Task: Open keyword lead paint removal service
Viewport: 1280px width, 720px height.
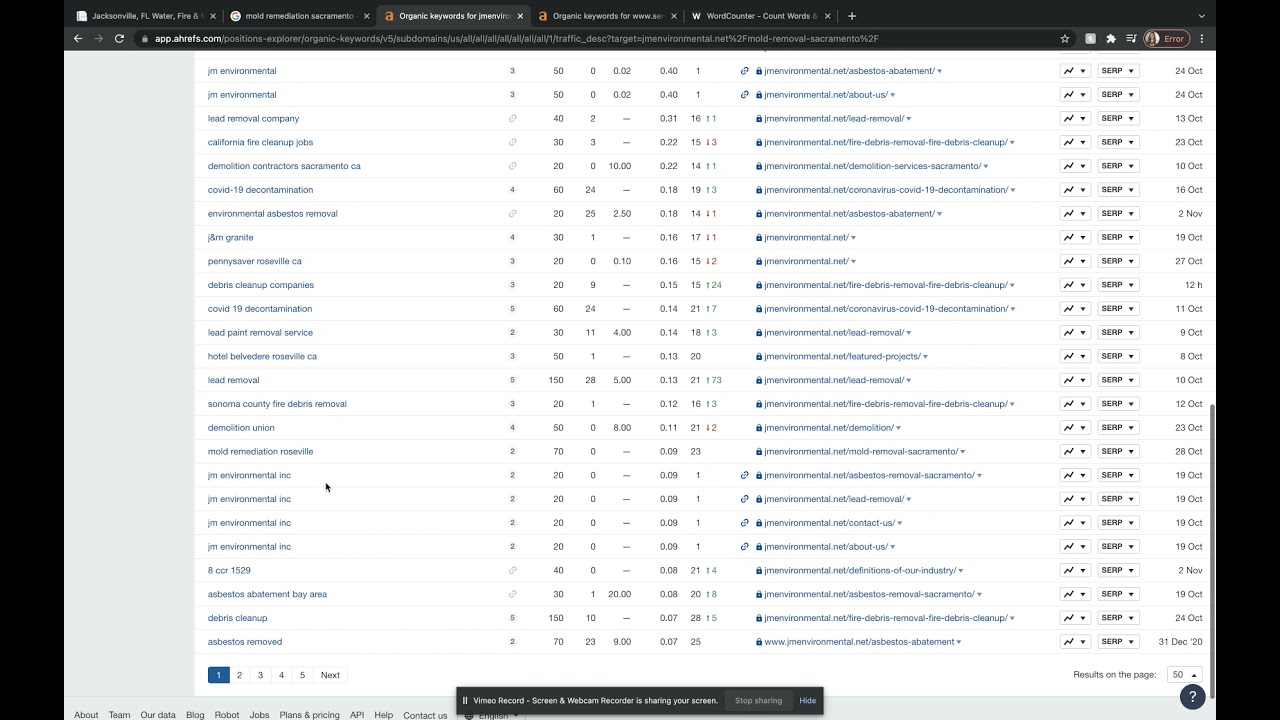Action: pos(260,332)
